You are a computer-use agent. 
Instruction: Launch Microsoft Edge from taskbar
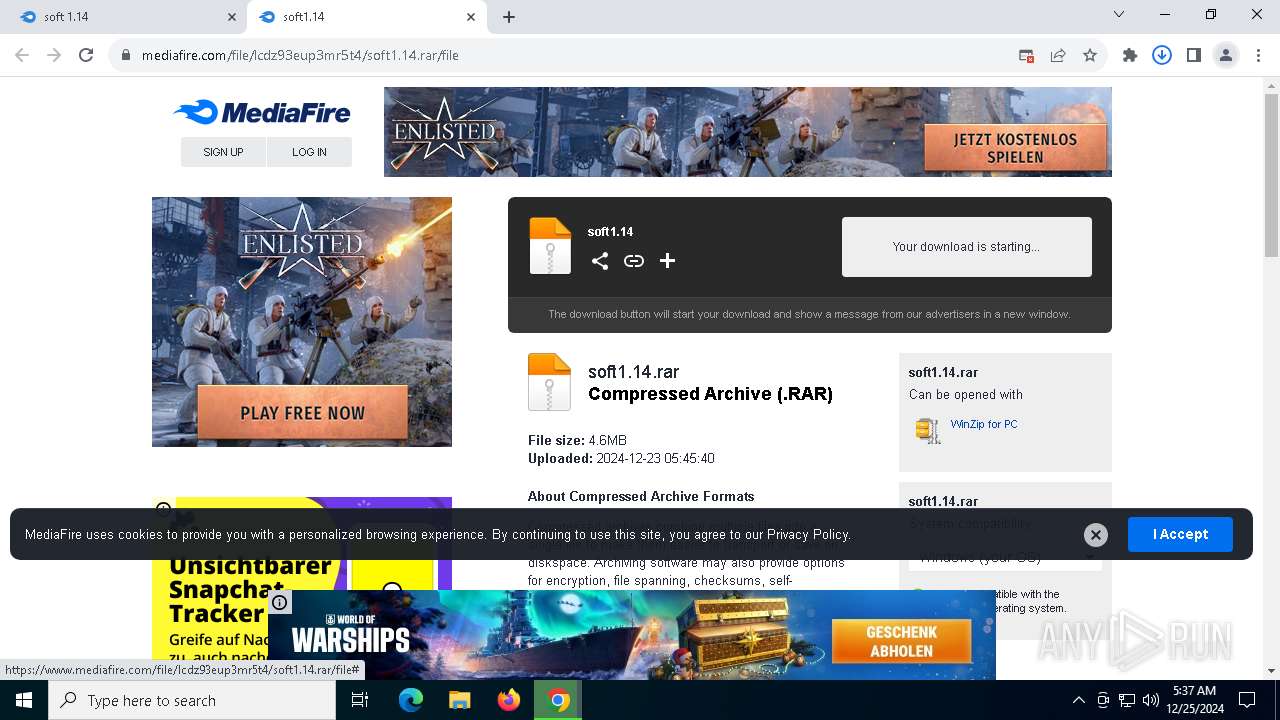point(411,700)
